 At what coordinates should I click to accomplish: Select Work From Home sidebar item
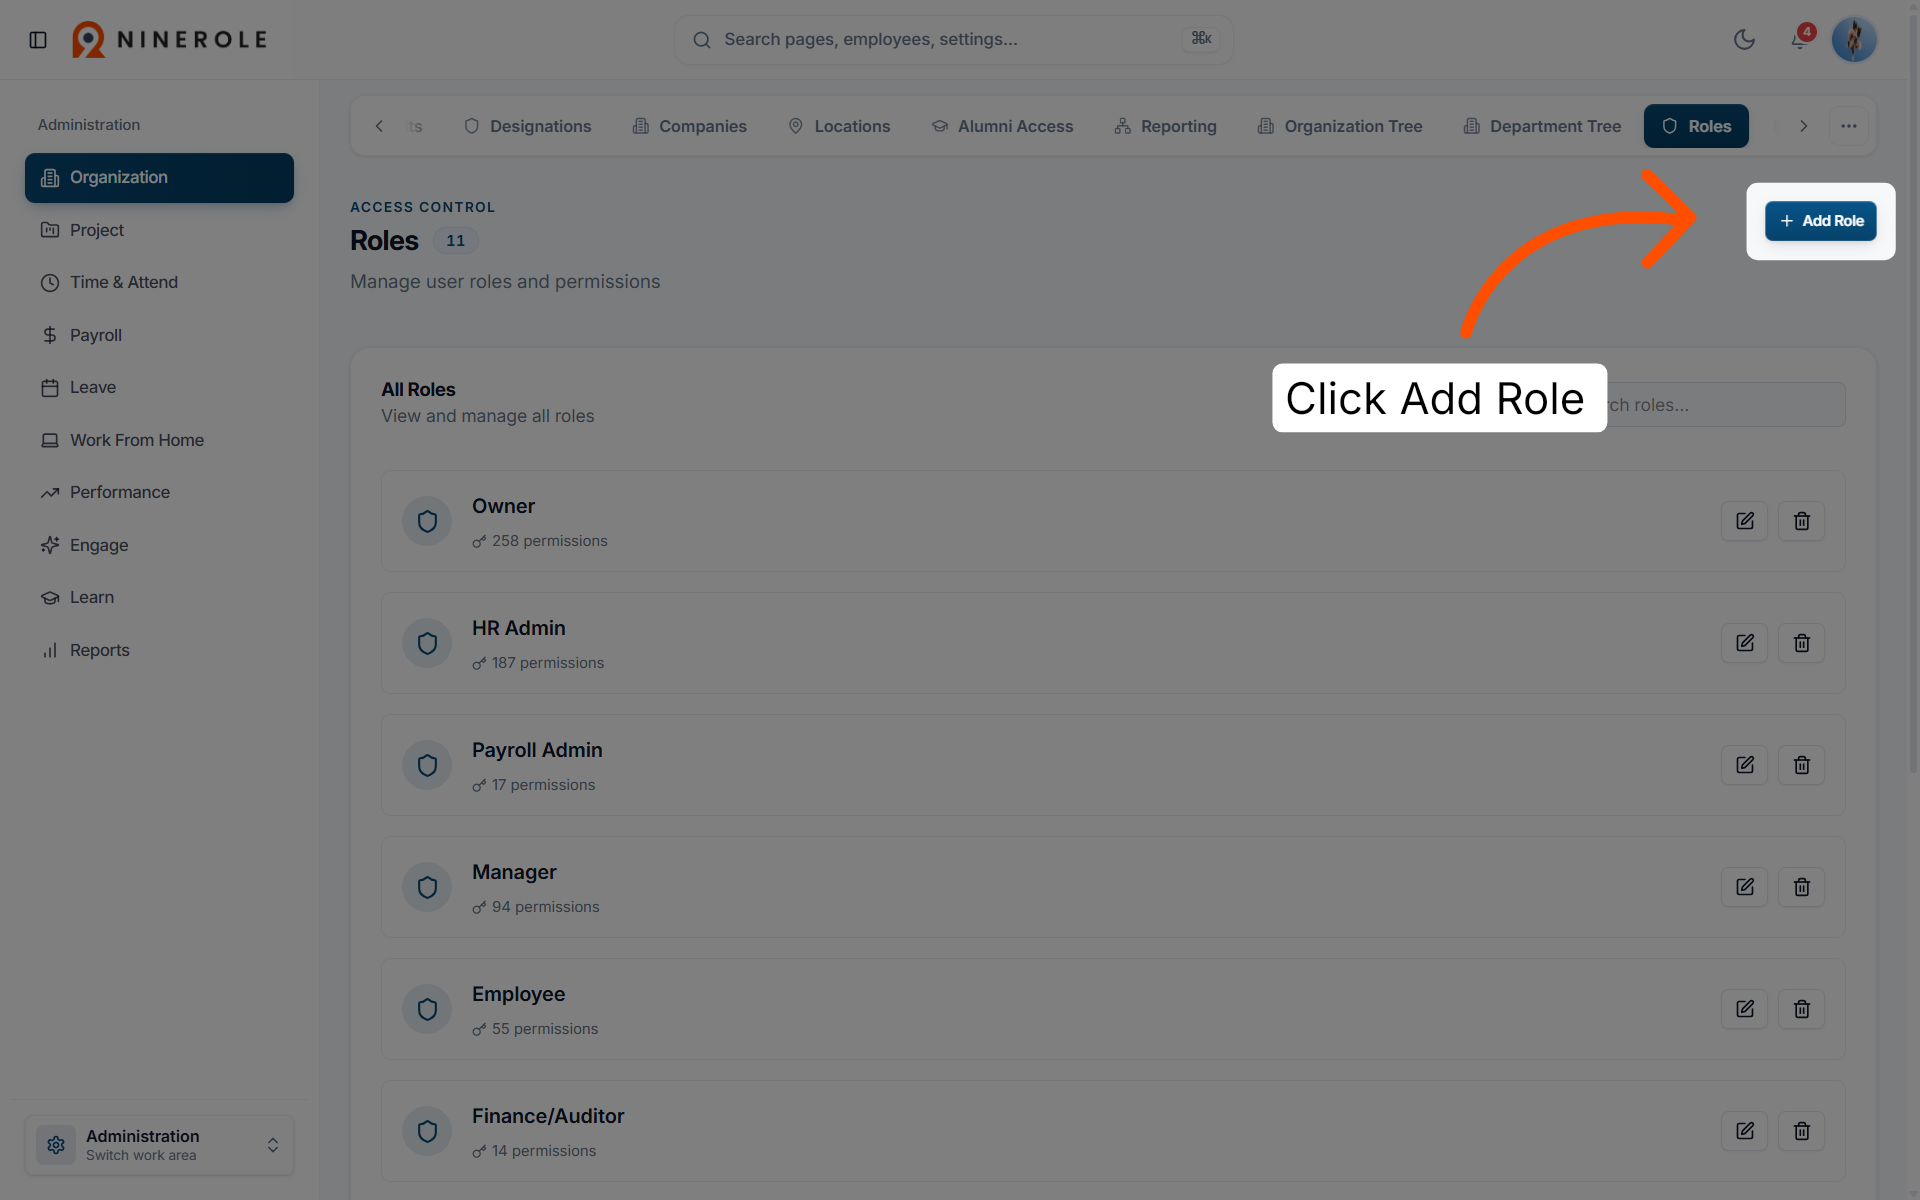tap(159, 440)
